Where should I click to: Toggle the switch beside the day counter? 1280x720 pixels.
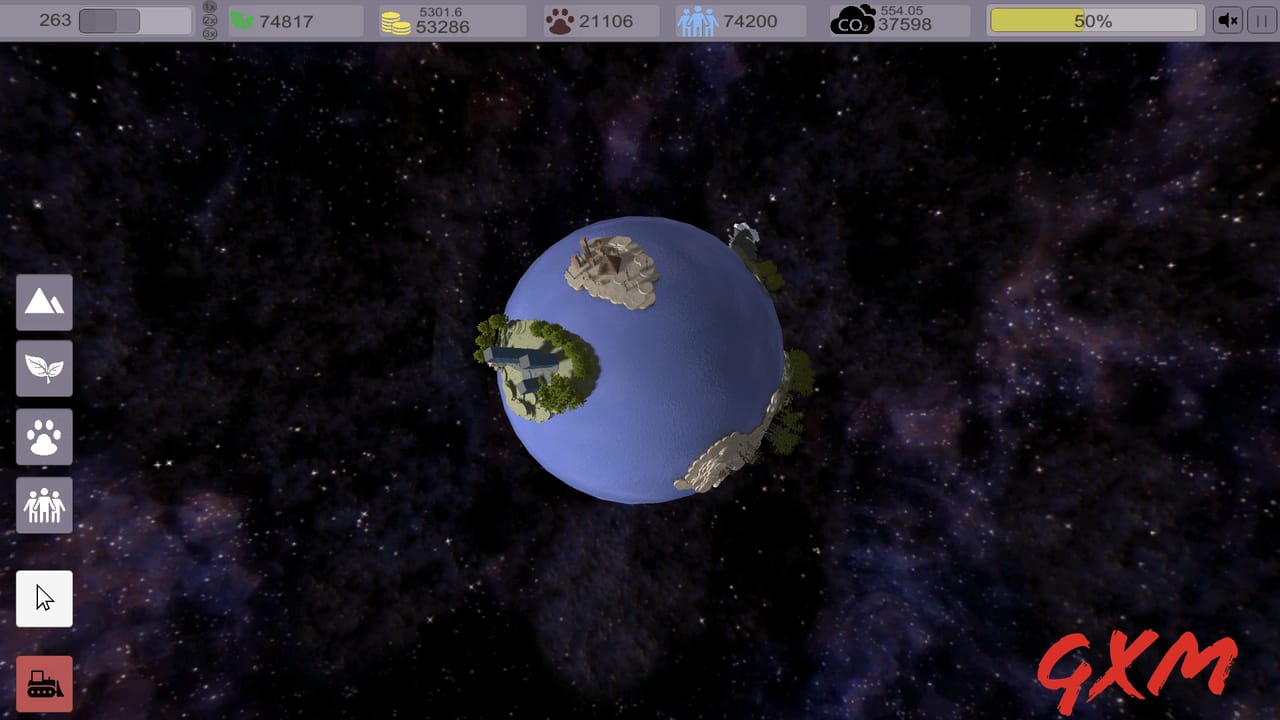pos(110,18)
